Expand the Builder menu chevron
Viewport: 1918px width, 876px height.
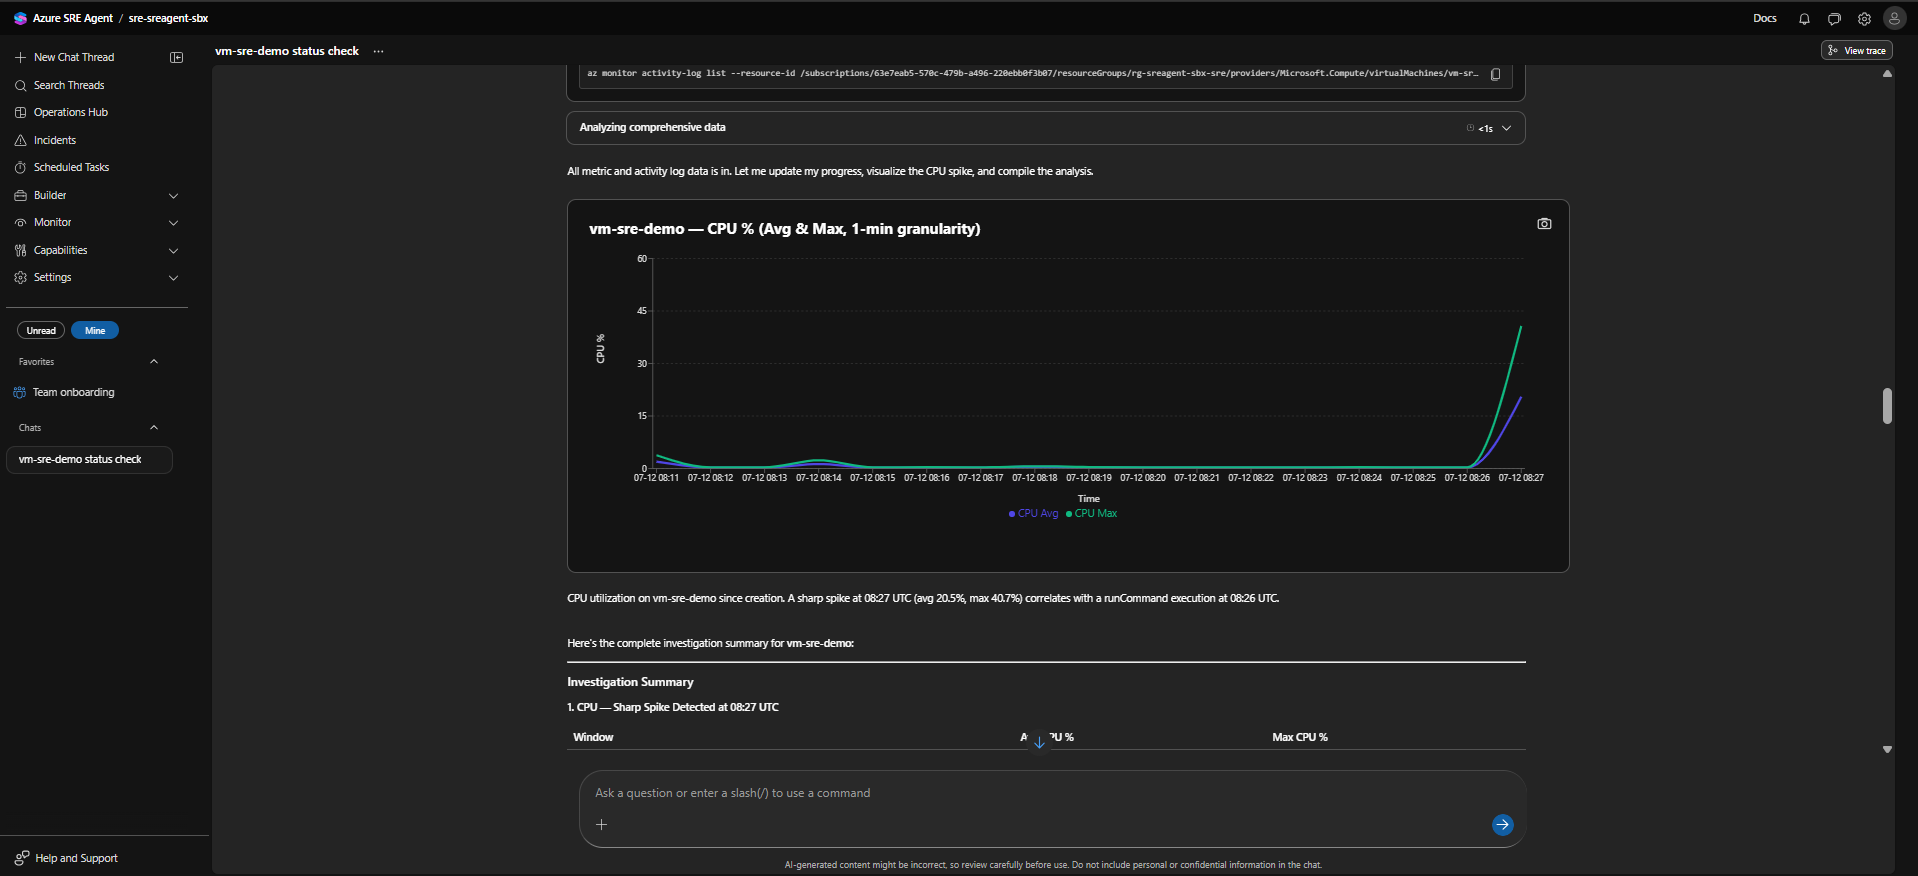coord(173,195)
